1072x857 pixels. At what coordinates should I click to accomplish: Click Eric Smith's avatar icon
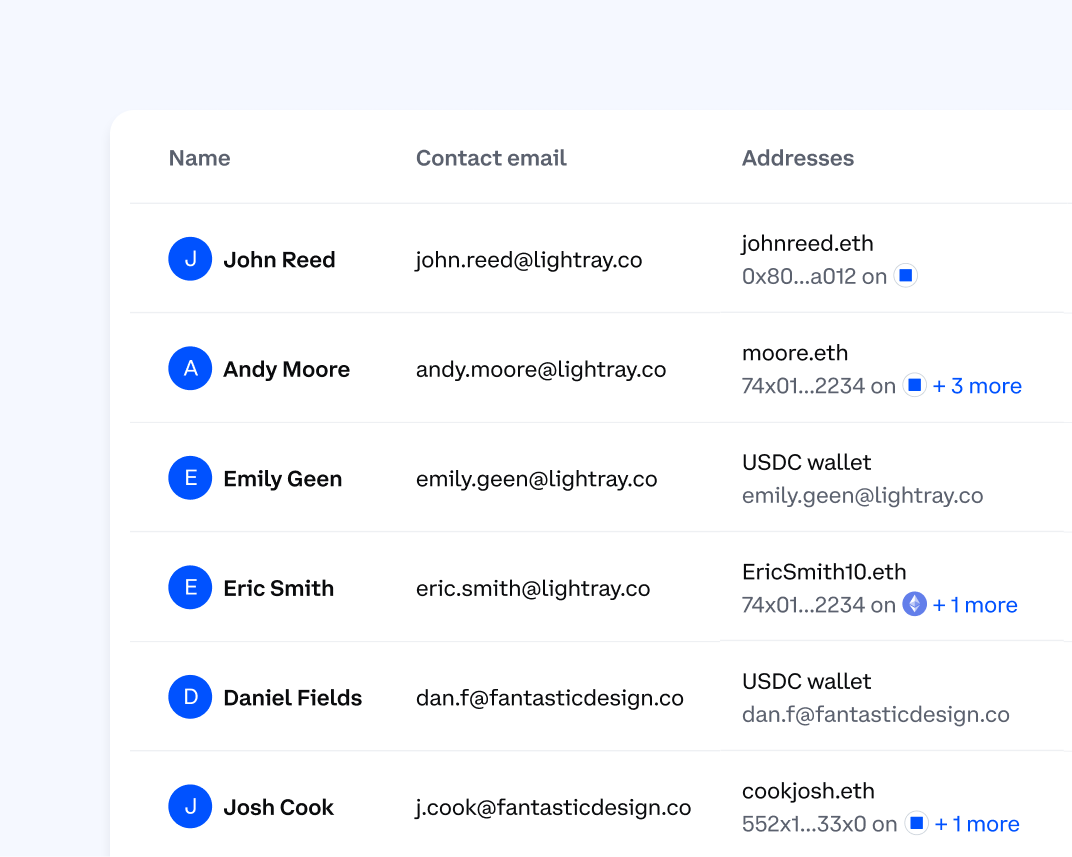click(x=190, y=588)
